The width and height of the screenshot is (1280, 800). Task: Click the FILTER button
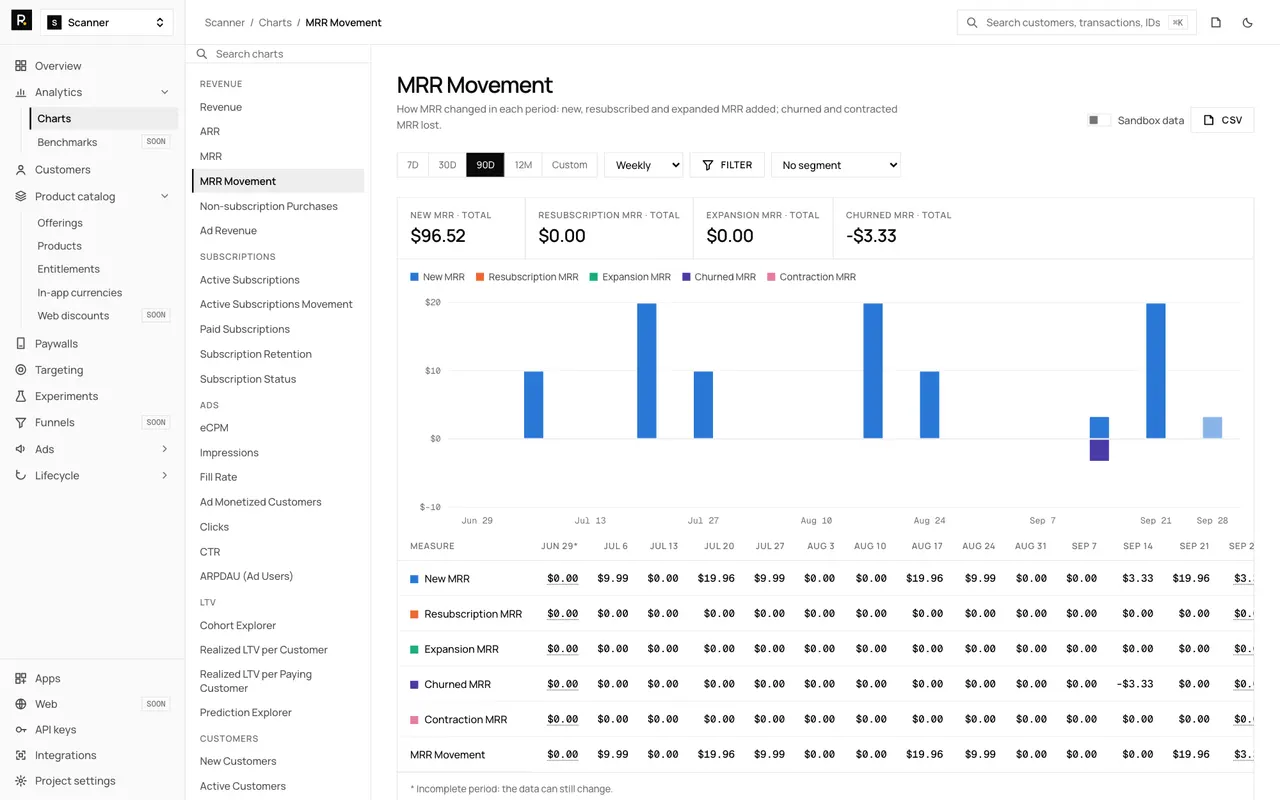click(x=727, y=165)
